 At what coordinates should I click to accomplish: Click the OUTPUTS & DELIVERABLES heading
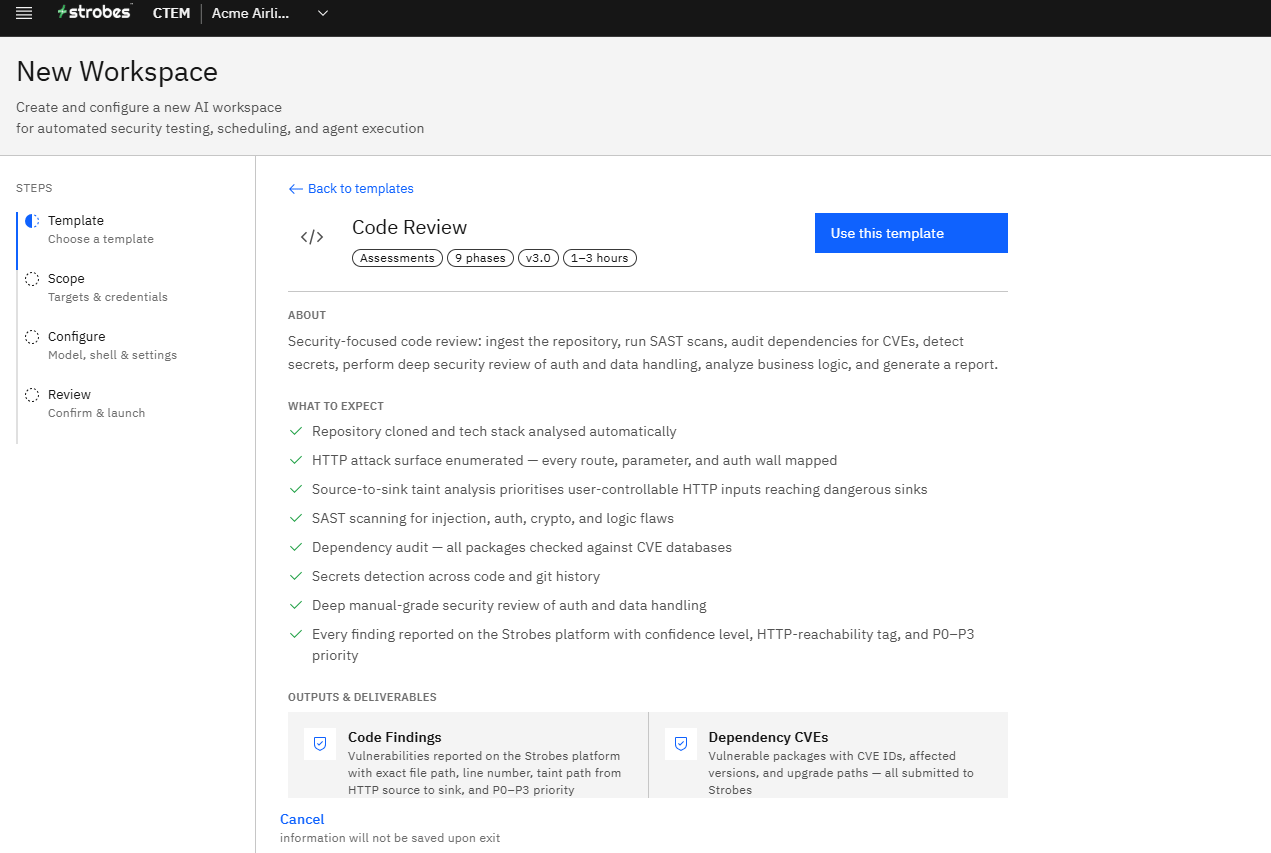pyautogui.click(x=362, y=697)
